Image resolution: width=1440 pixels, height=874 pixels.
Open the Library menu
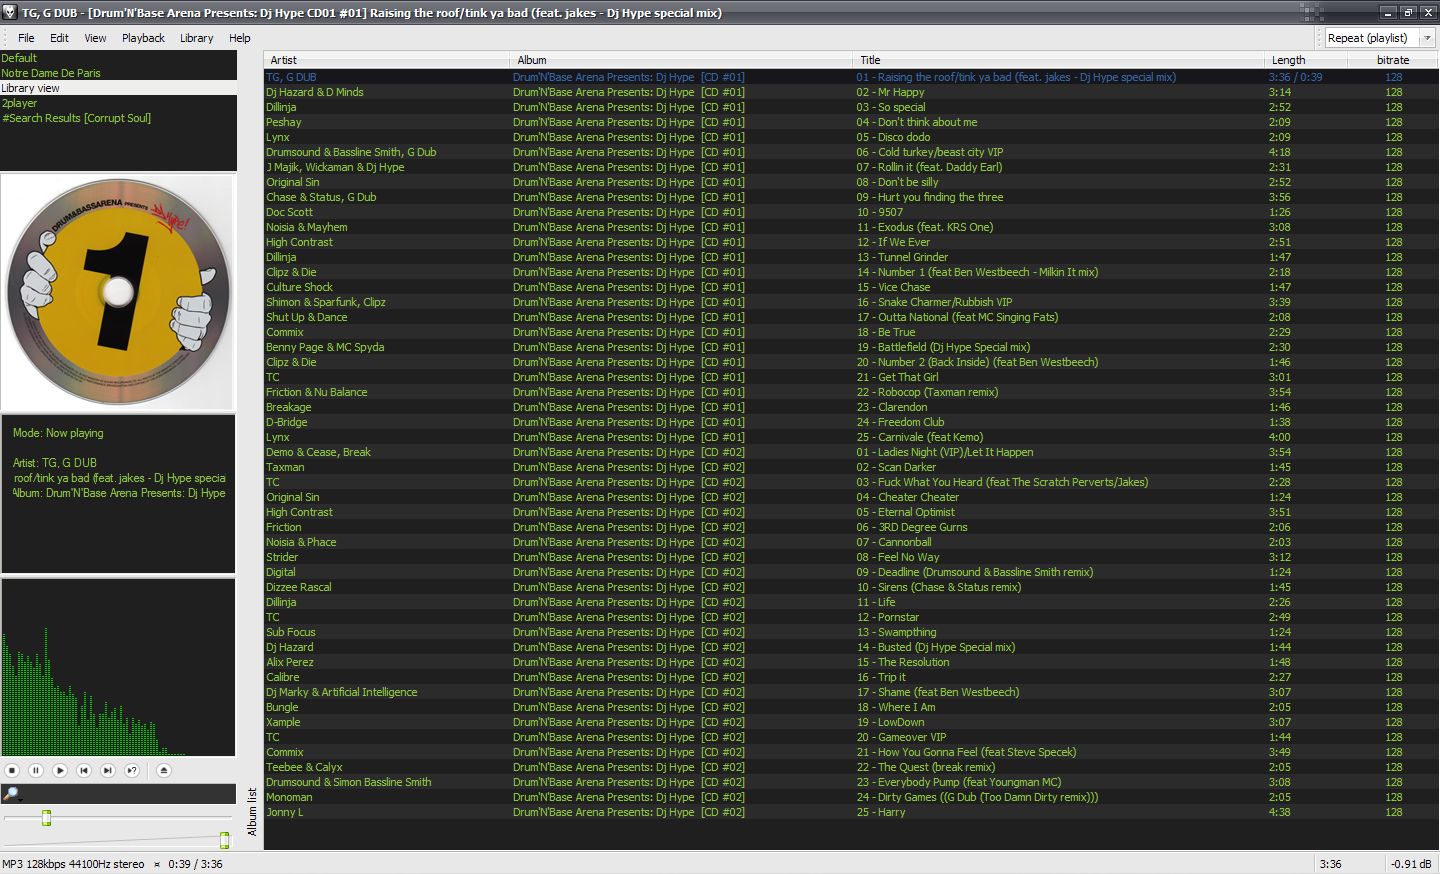(196, 38)
